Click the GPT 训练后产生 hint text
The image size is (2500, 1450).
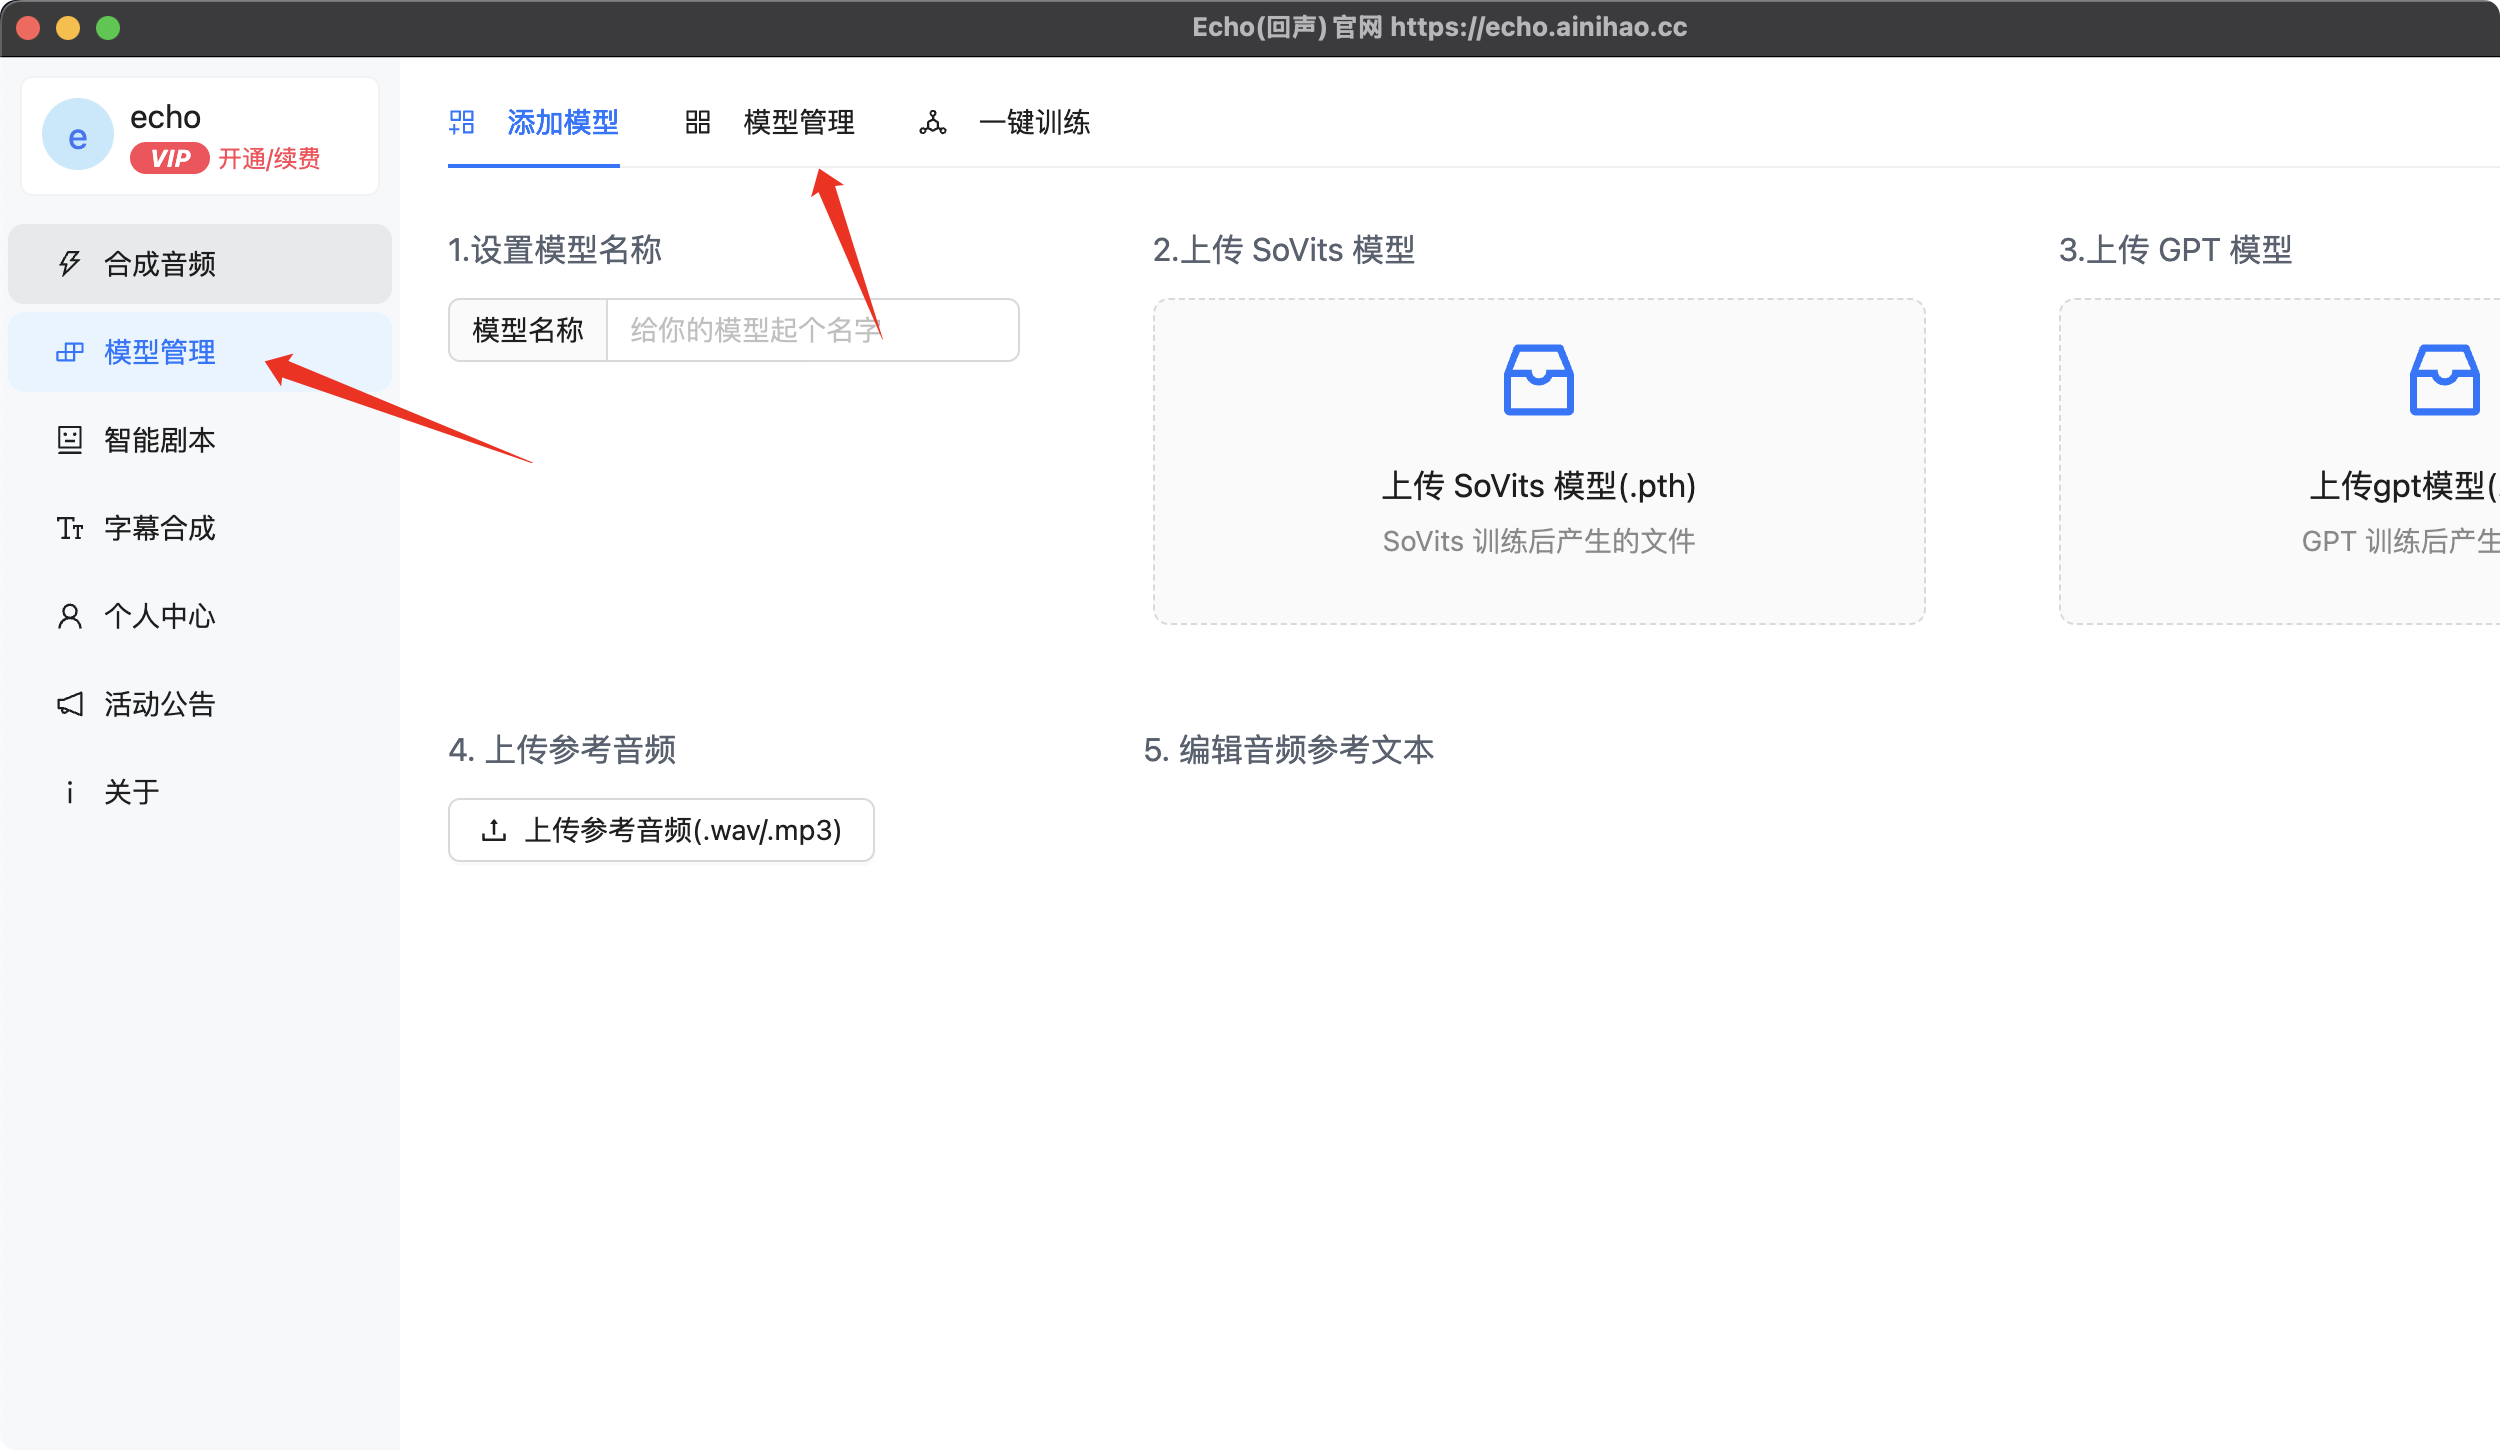tap(2400, 541)
